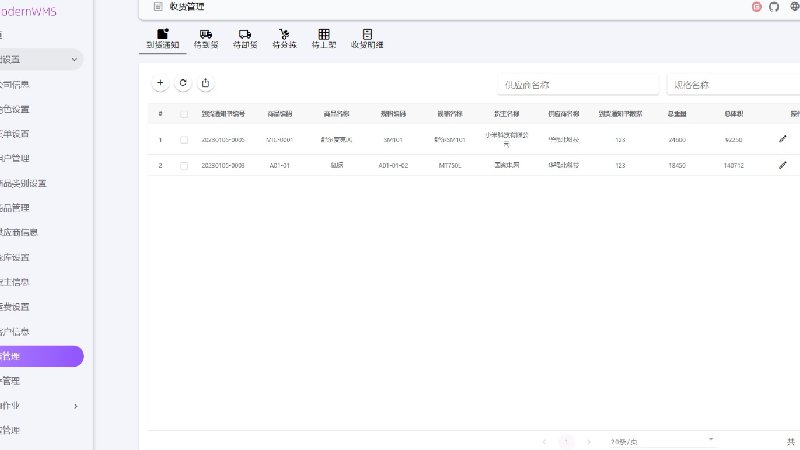Open the rows-per-page dropdown

click(x=662, y=441)
